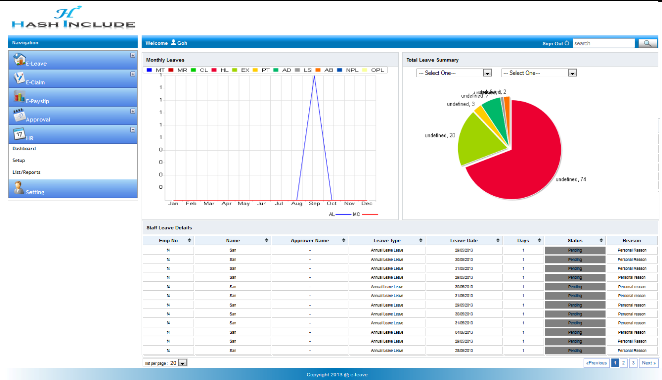Click the Approval stamp icon
The height and width of the screenshot is (380, 662).
(19, 115)
